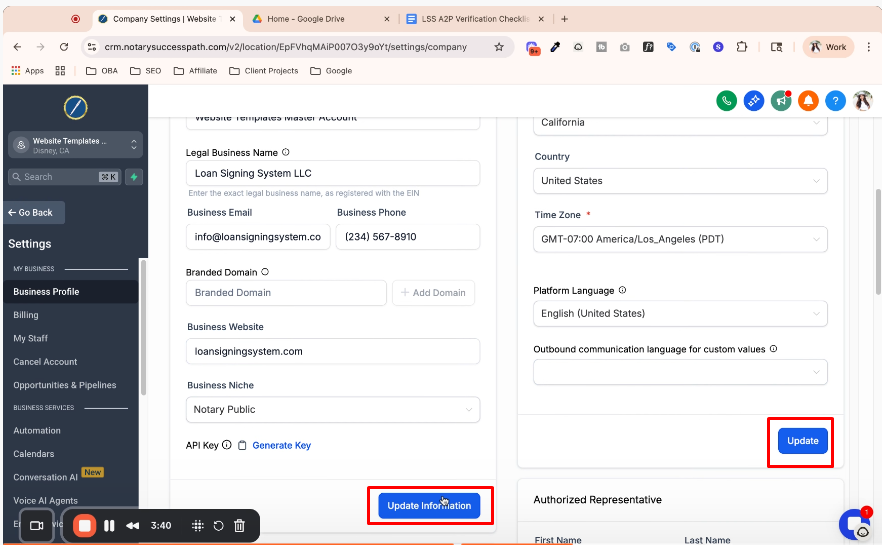Click the Business Website input field
Viewport: 882px width, 545px height.
pos(333,351)
